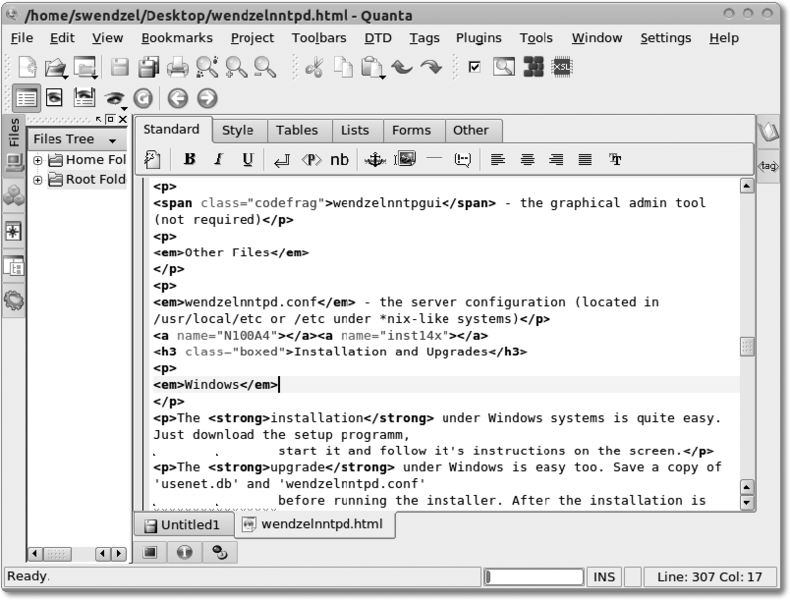Open the Files Tree dropdown arrow
Viewport: 790px width, 600px height.
pyautogui.click(x=111, y=140)
